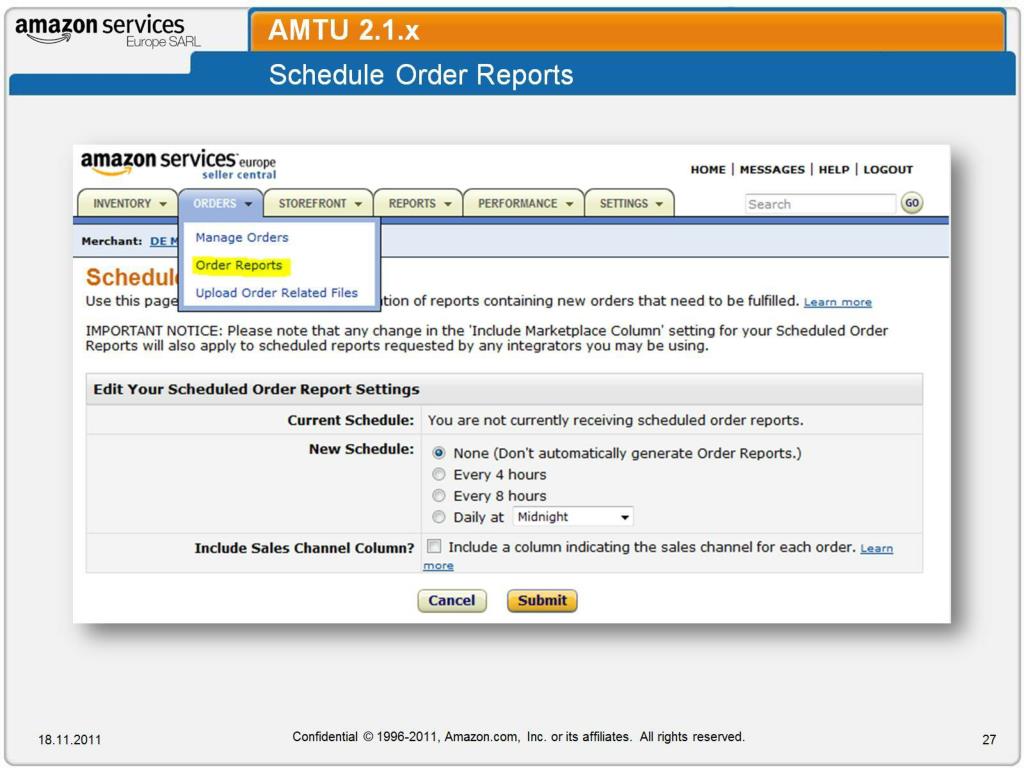Expand the Inventory tab dropdown arrow
The image size is (1024, 768).
pyautogui.click(x=163, y=204)
